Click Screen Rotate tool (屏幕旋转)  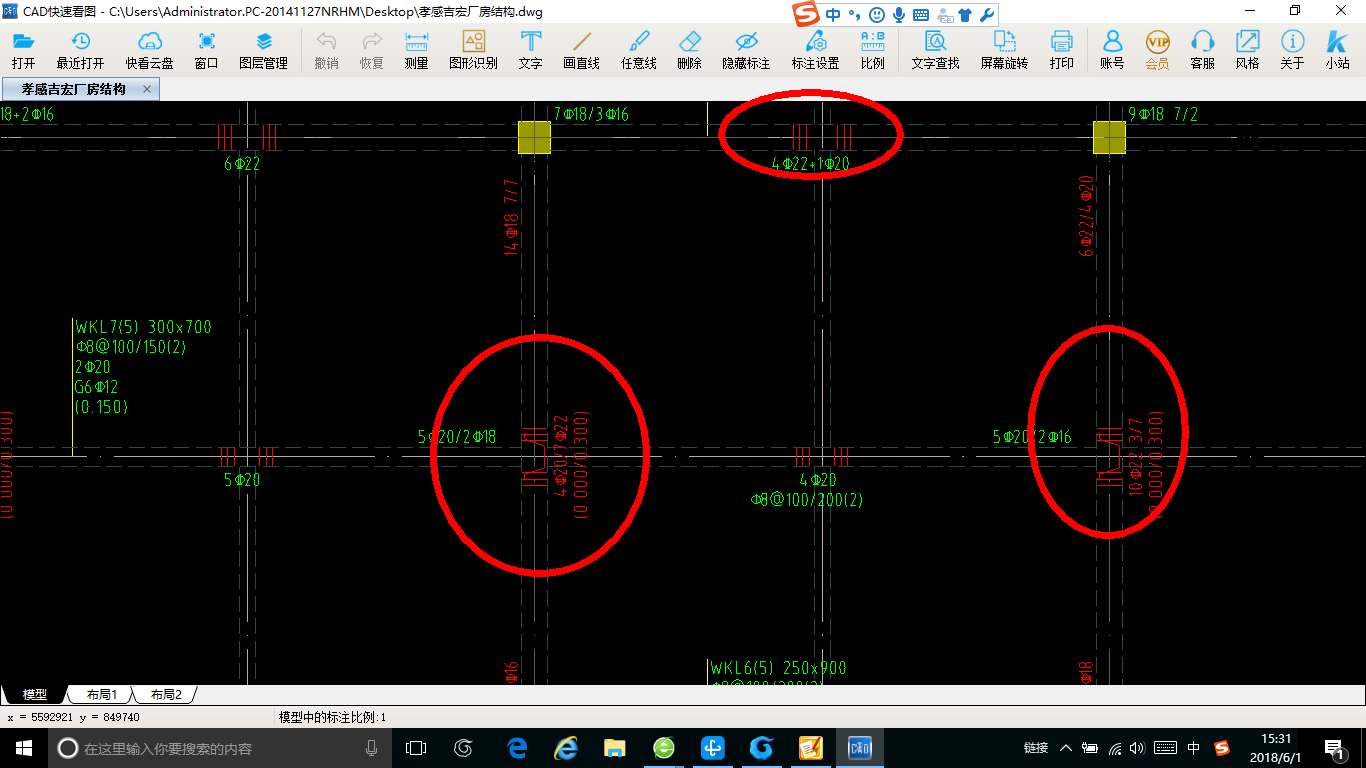point(1004,50)
